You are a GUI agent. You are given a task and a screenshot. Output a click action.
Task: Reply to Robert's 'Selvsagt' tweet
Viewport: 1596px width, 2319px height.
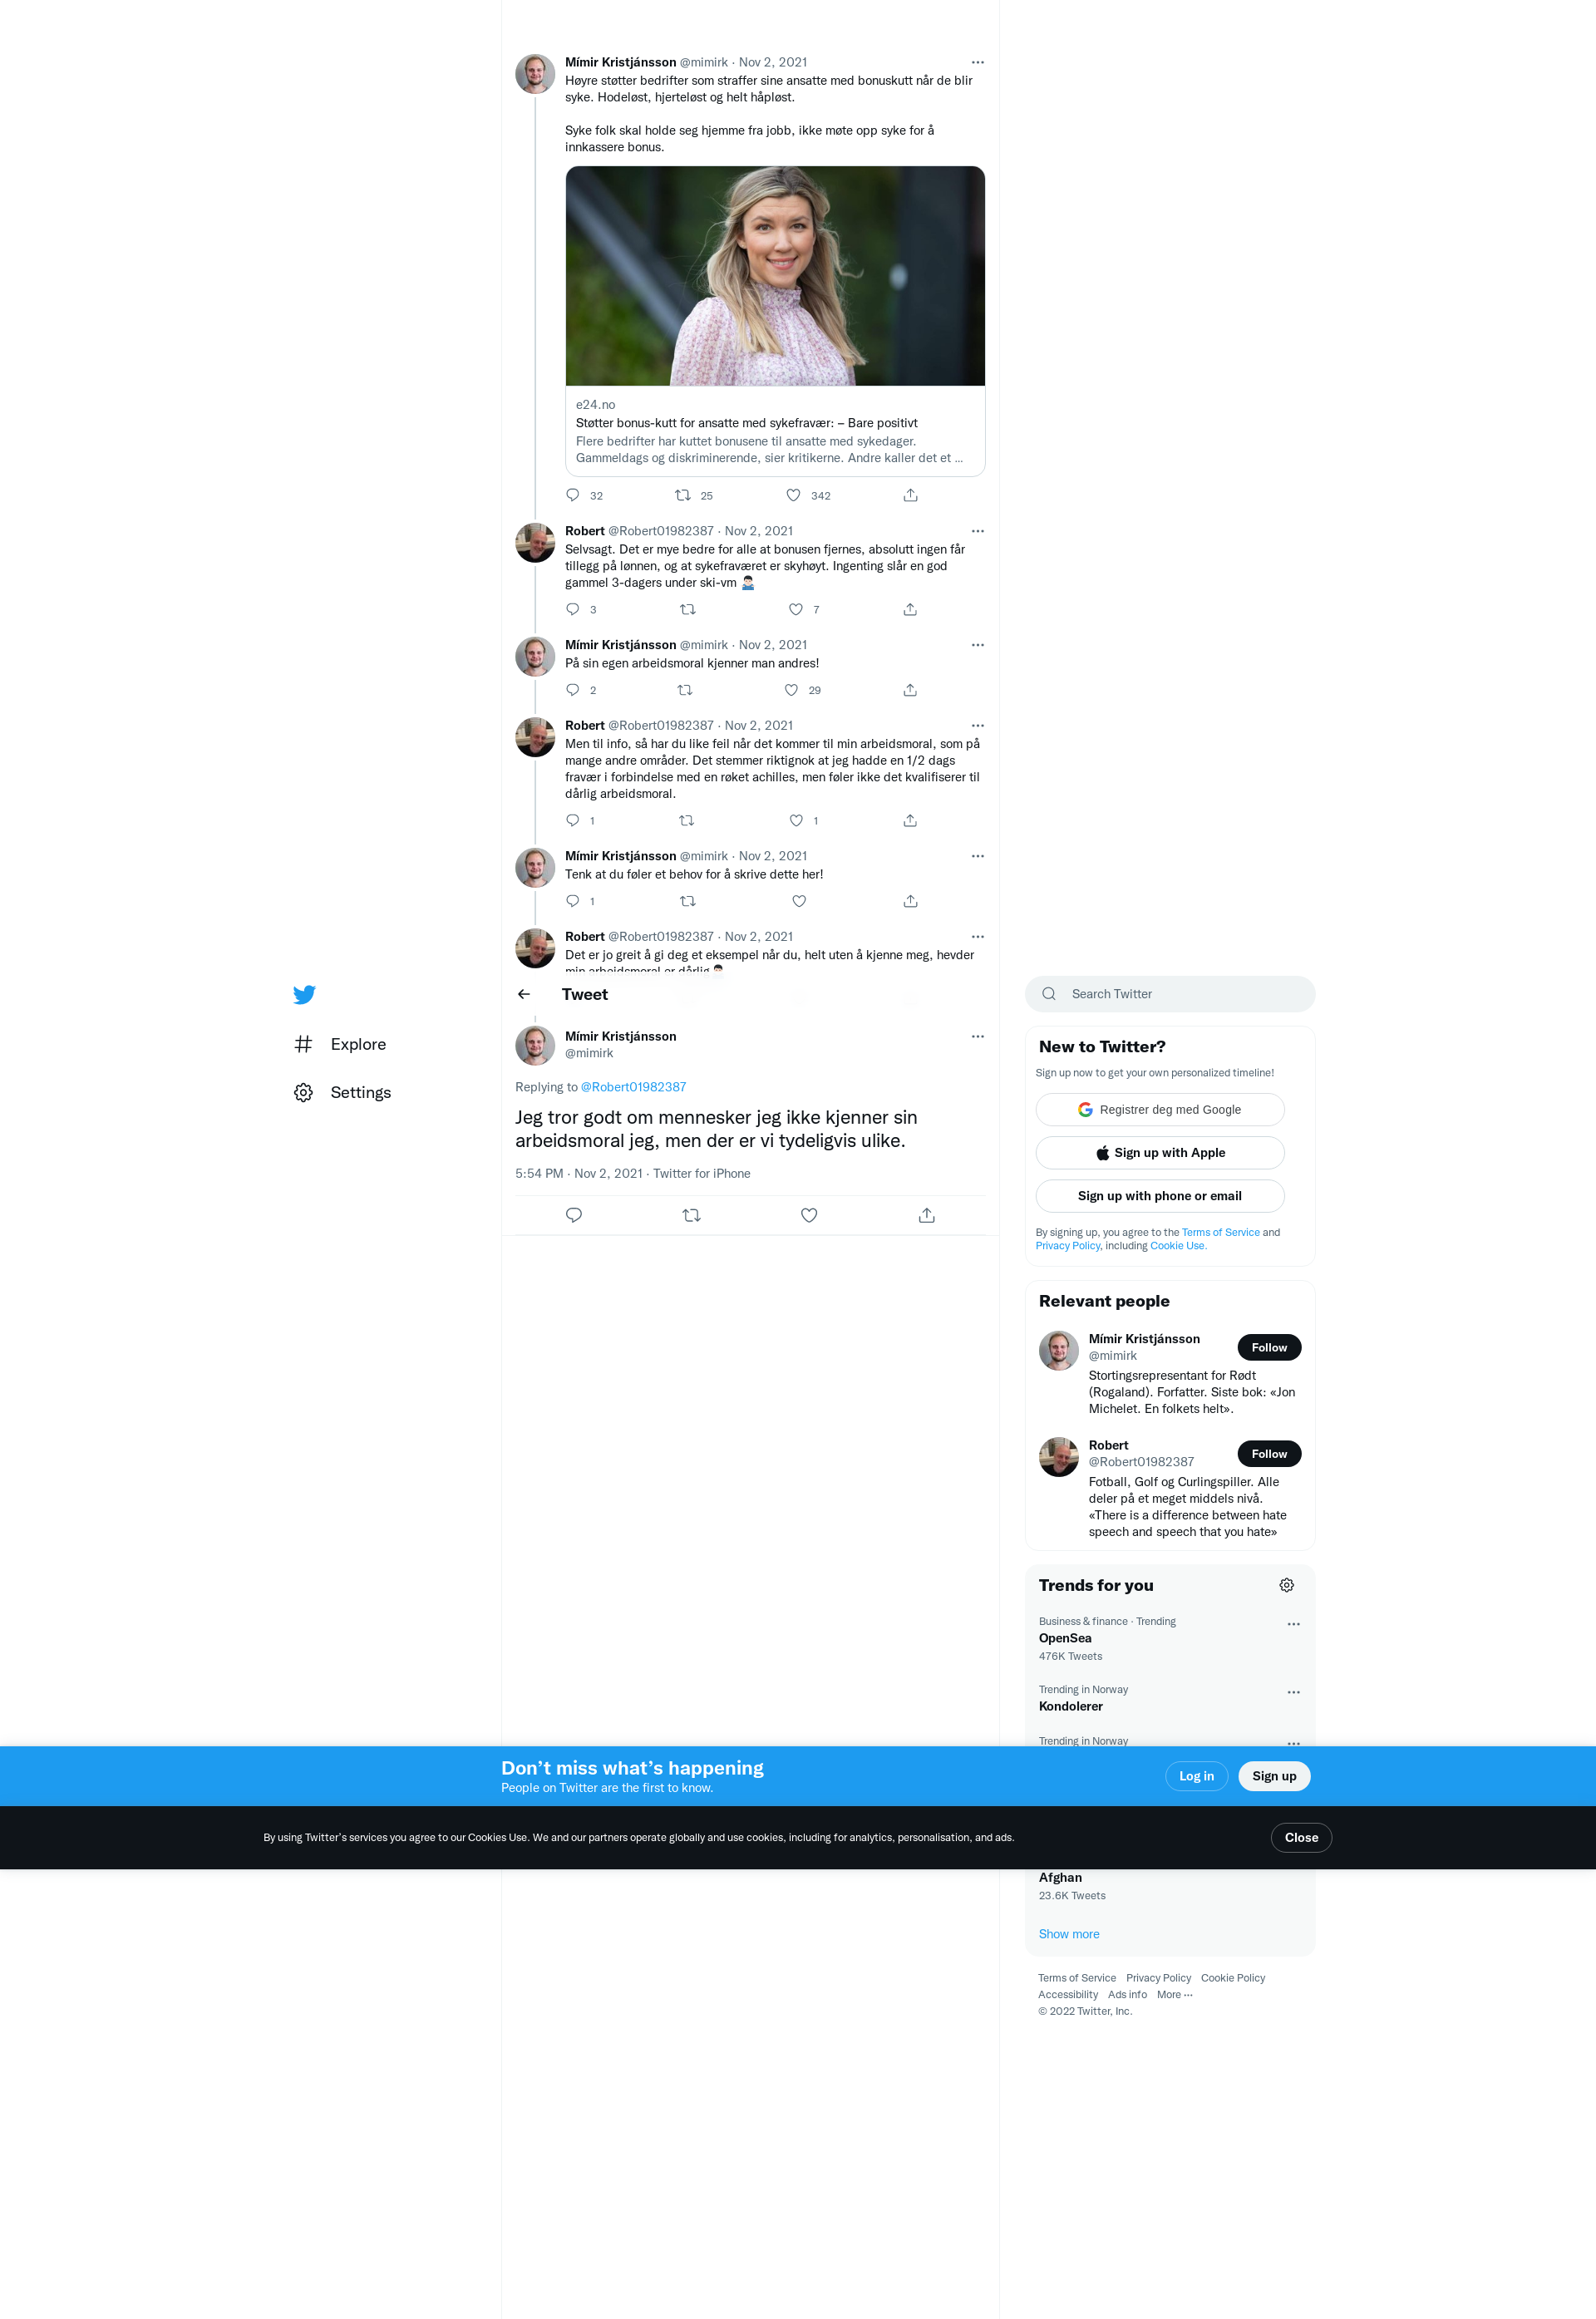(573, 609)
